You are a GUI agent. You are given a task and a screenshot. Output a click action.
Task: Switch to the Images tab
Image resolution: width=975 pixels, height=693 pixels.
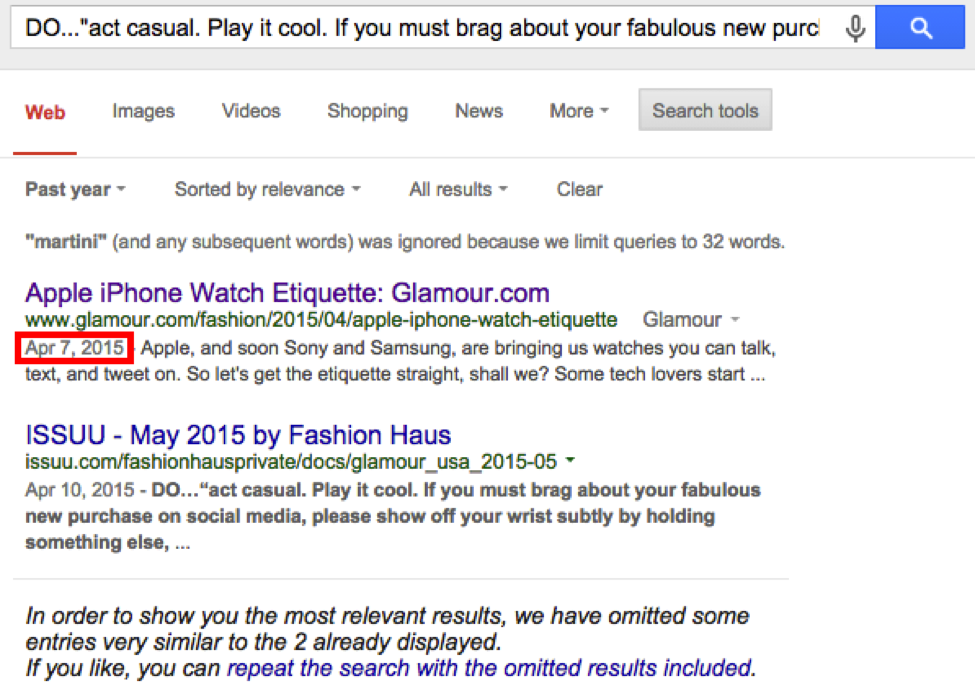point(144,111)
